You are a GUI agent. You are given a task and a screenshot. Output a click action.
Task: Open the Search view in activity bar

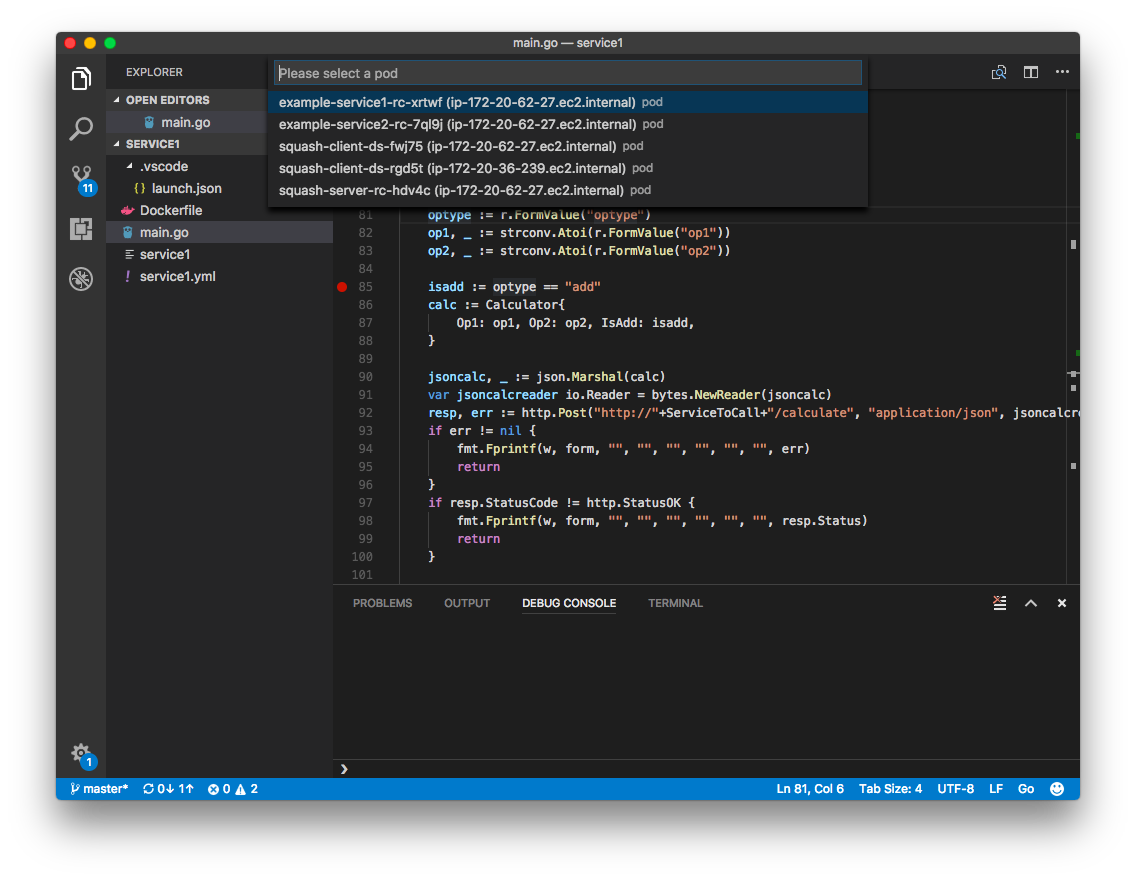tap(81, 129)
